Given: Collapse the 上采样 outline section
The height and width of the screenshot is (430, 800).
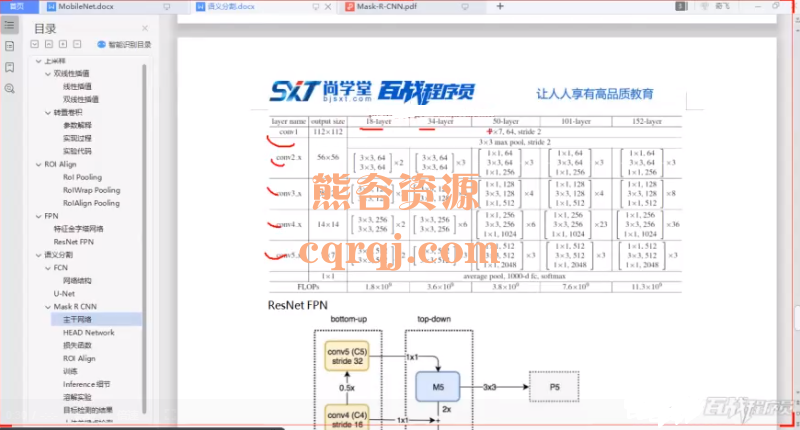Looking at the screenshot, I should click(x=38, y=61).
